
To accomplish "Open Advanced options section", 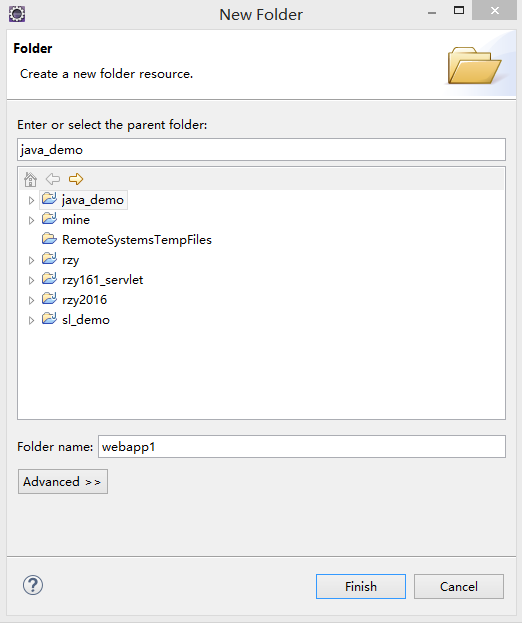I will tap(63, 482).
